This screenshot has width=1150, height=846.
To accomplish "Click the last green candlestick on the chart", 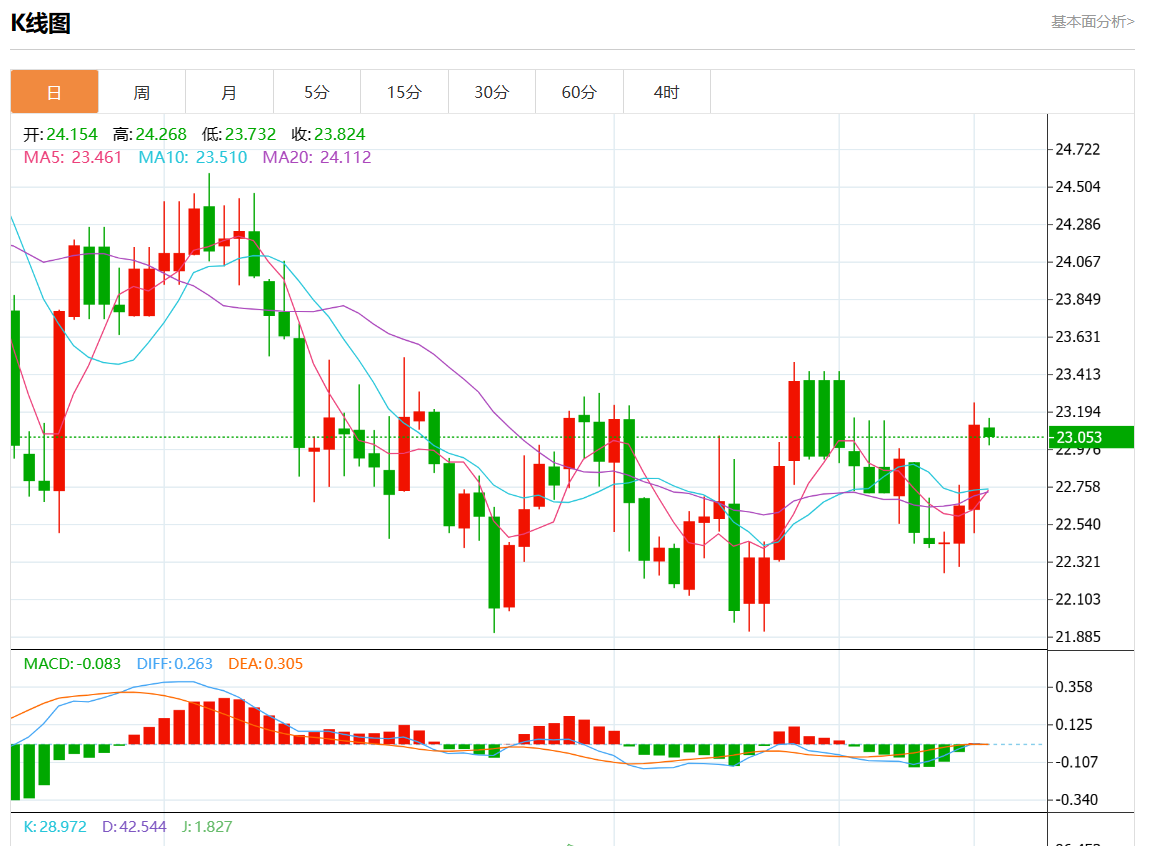I will (989, 432).
